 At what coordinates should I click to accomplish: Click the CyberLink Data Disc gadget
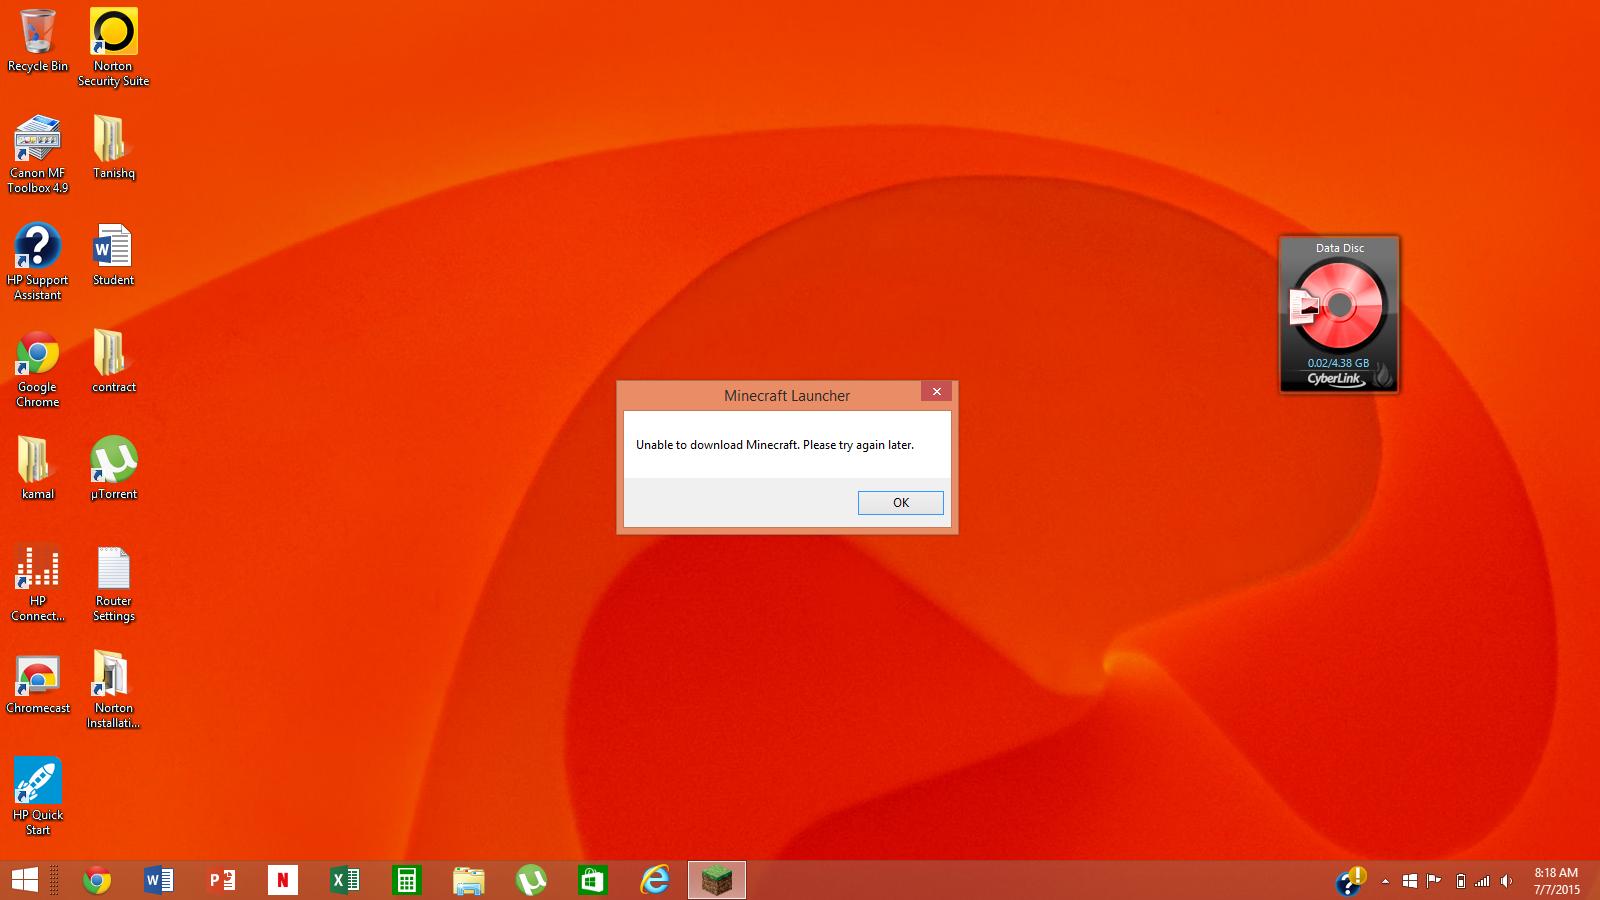1339,314
